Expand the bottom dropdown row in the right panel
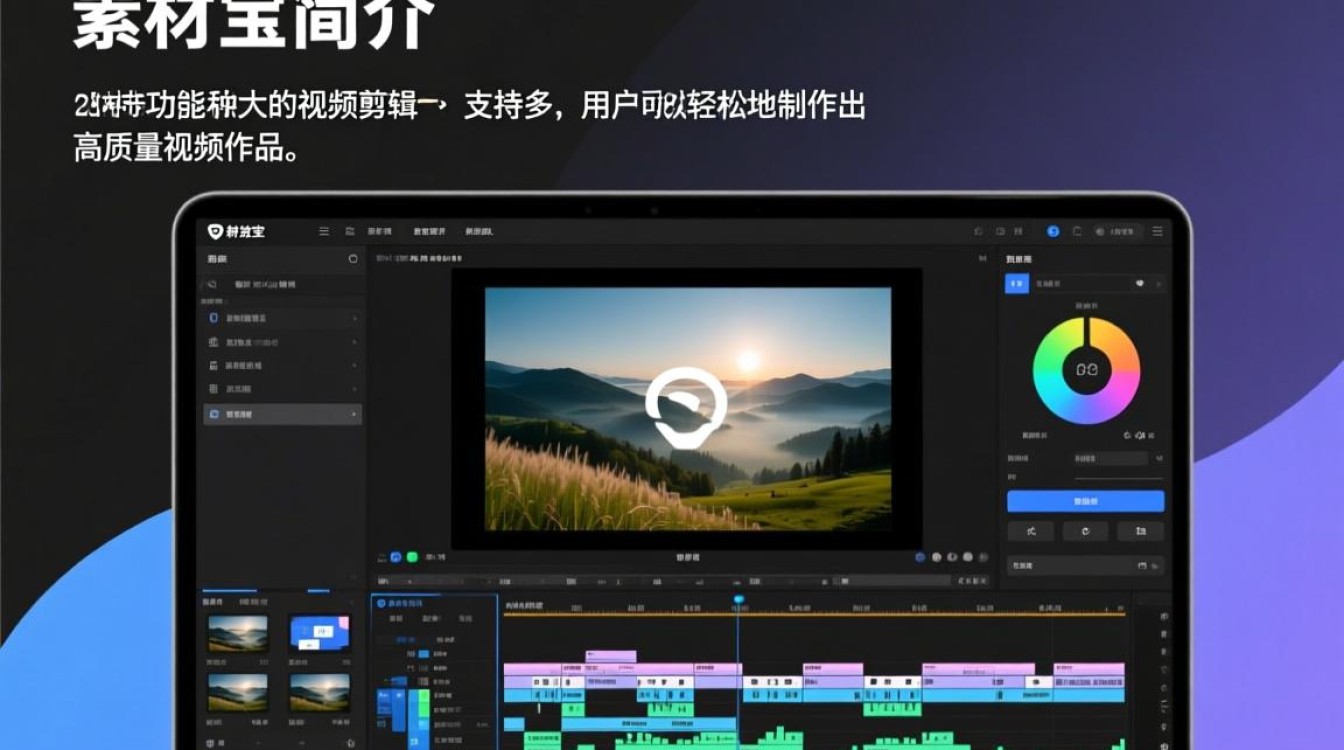Screen dimensions: 1344x750 click(x=1085, y=566)
